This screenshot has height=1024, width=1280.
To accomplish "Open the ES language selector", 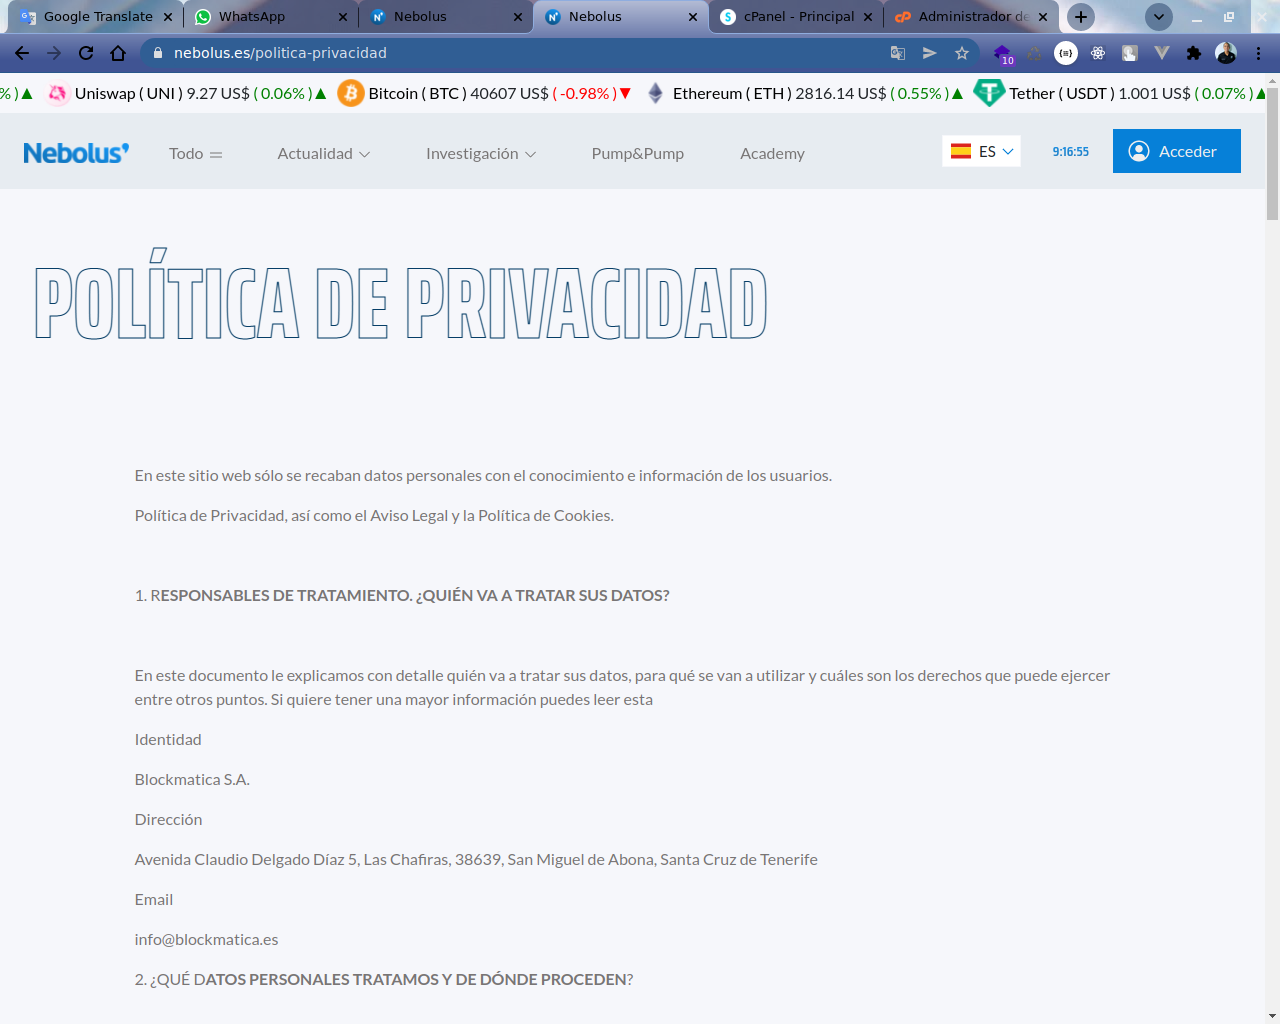I will click(981, 151).
